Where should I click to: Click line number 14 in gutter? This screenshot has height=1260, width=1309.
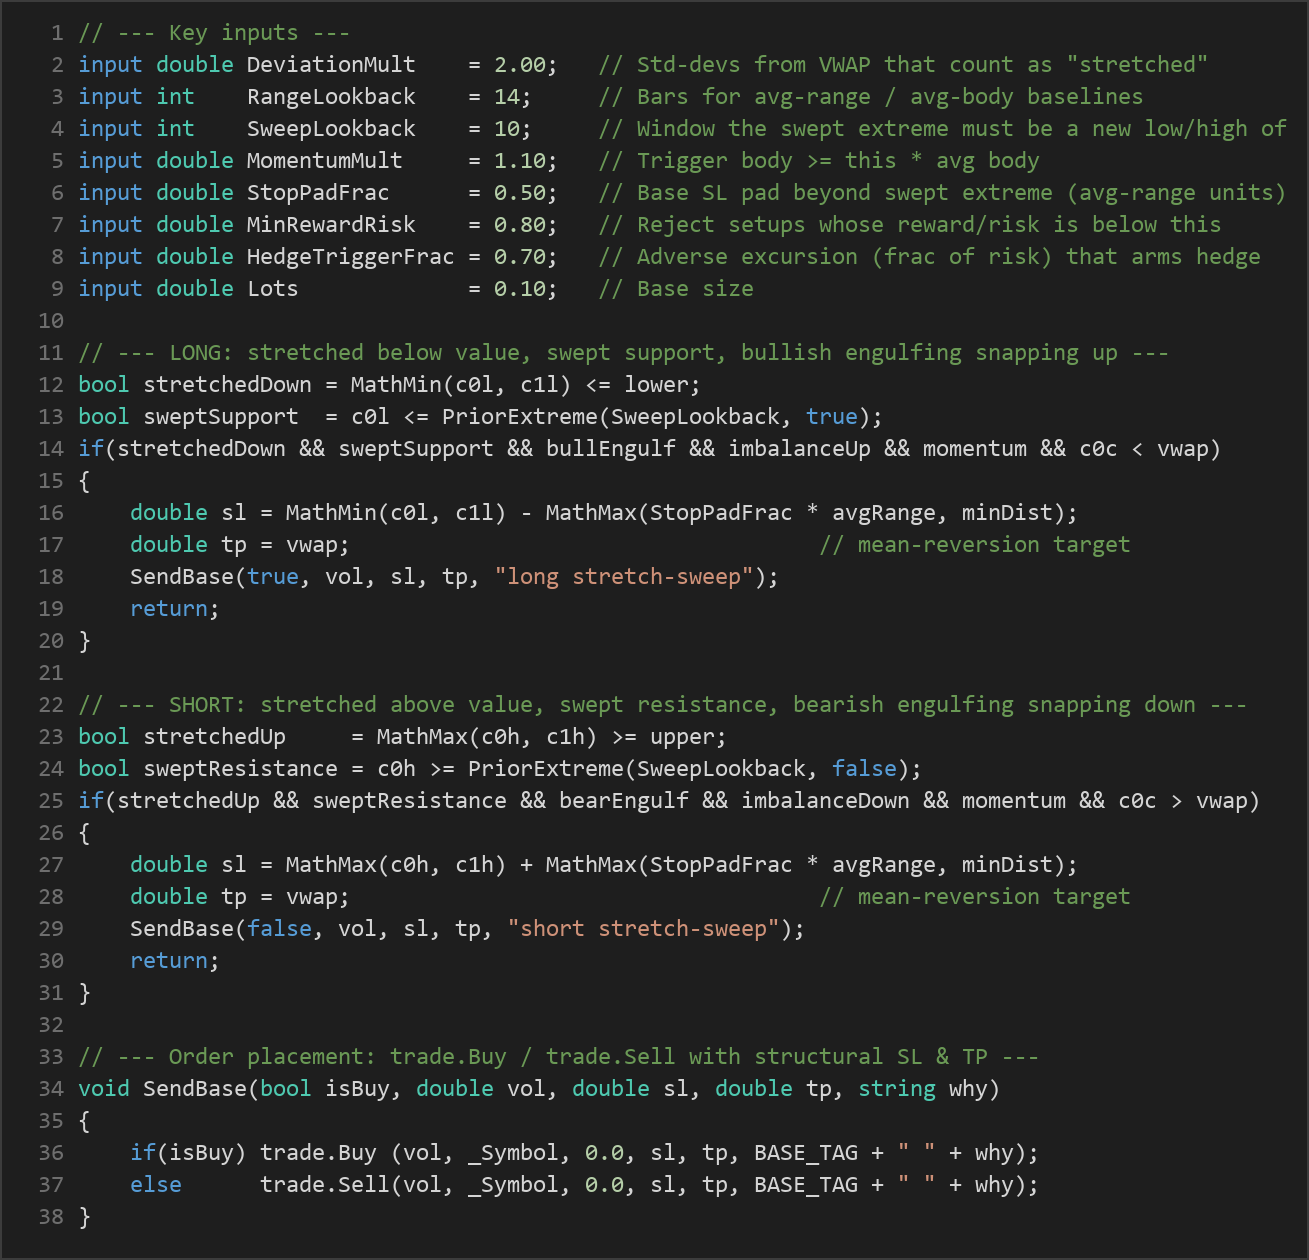pyautogui.click(x=51, y=449)
